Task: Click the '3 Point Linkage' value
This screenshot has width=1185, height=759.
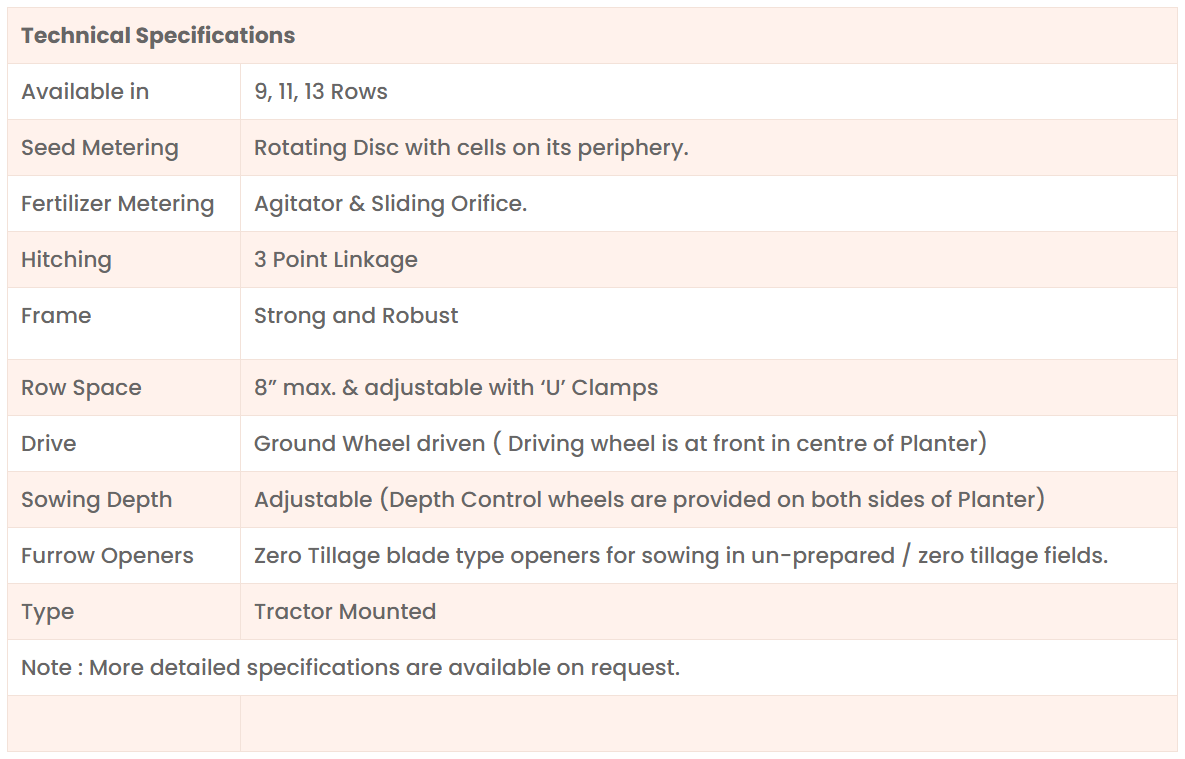Action: pos(336,260)
